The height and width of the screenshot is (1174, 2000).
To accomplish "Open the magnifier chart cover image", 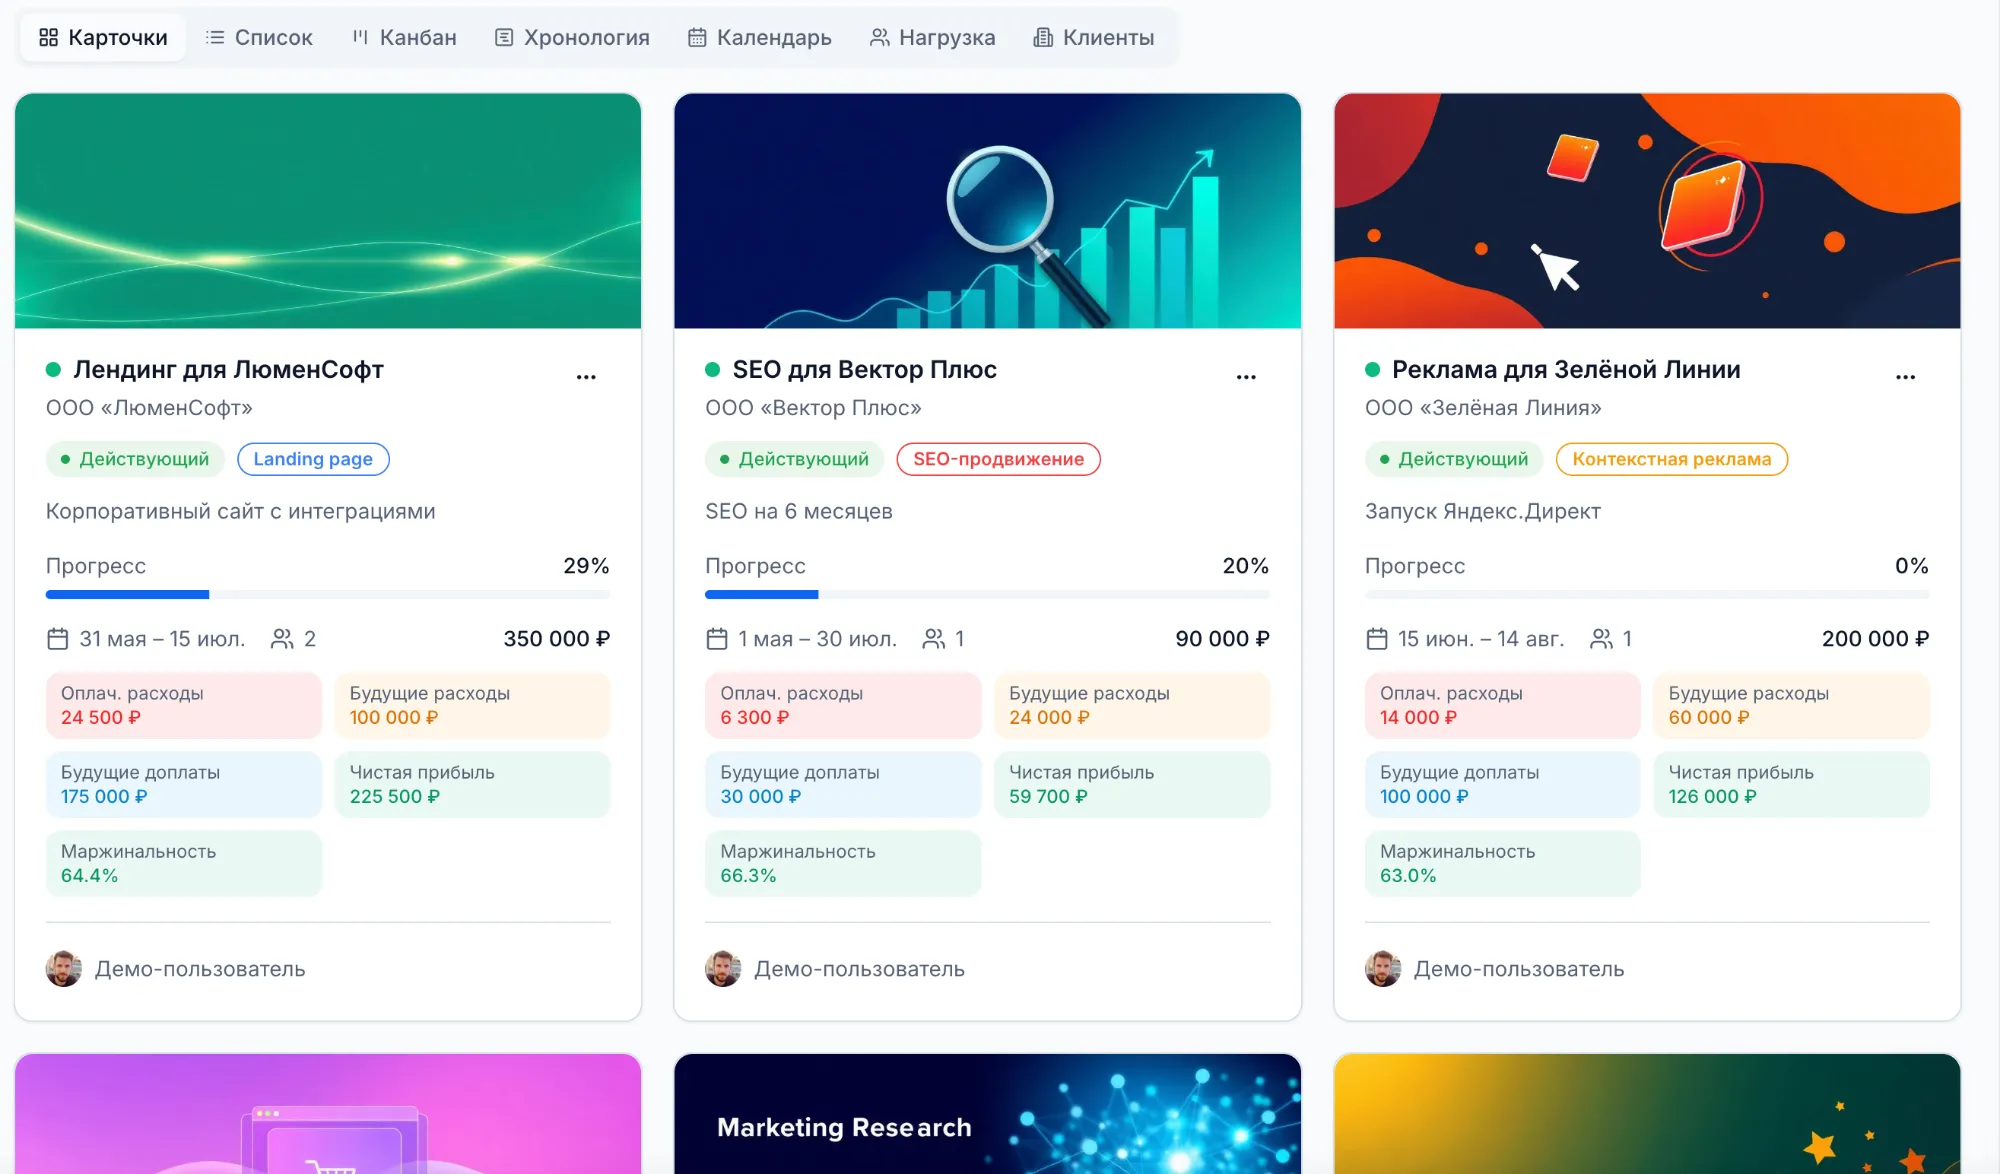I will pos(987,211).
